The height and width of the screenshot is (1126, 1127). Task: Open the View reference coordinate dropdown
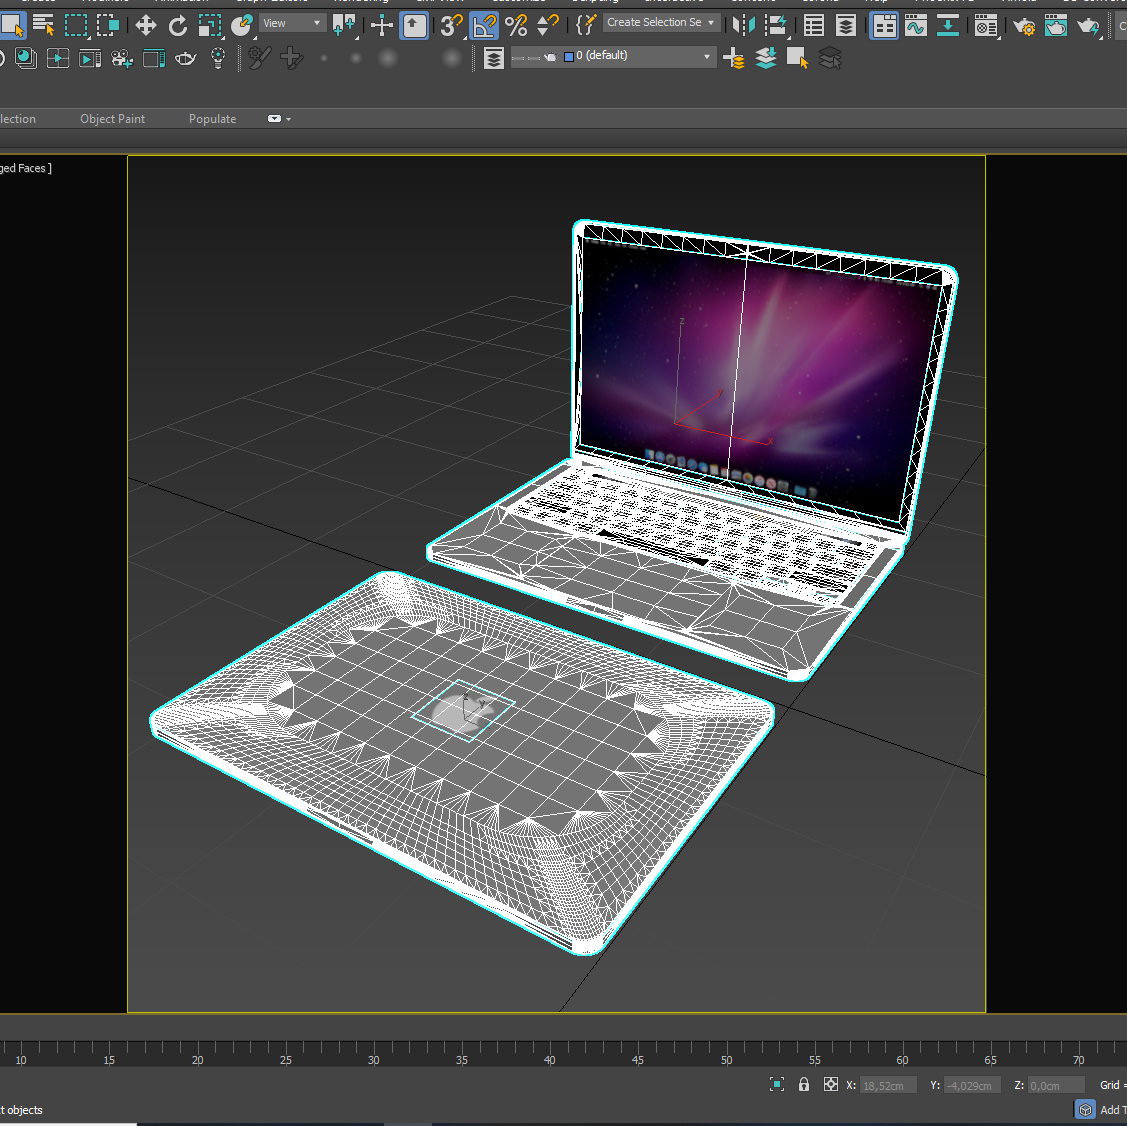[x=293, y=23]
